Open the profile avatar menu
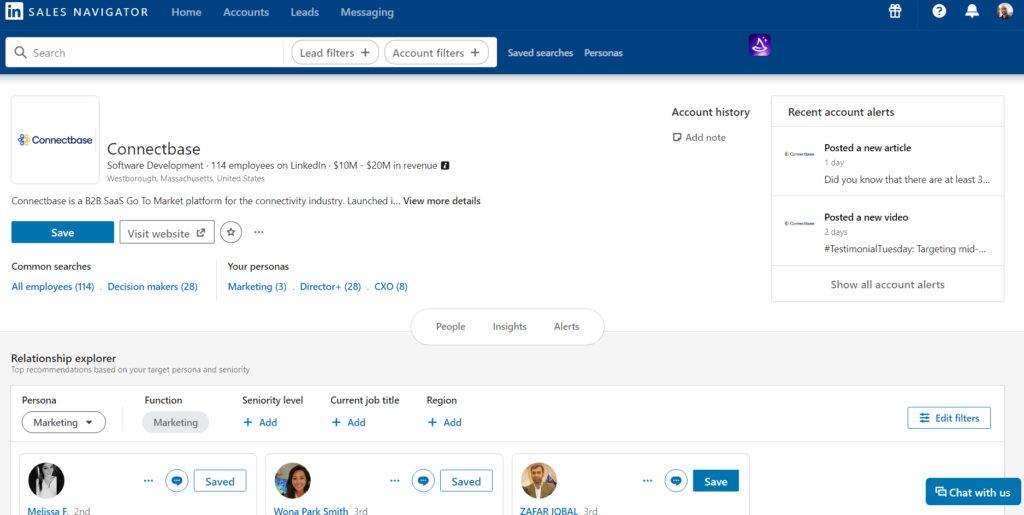Viewport: 1024px width, 515px height. [1004, 11]
